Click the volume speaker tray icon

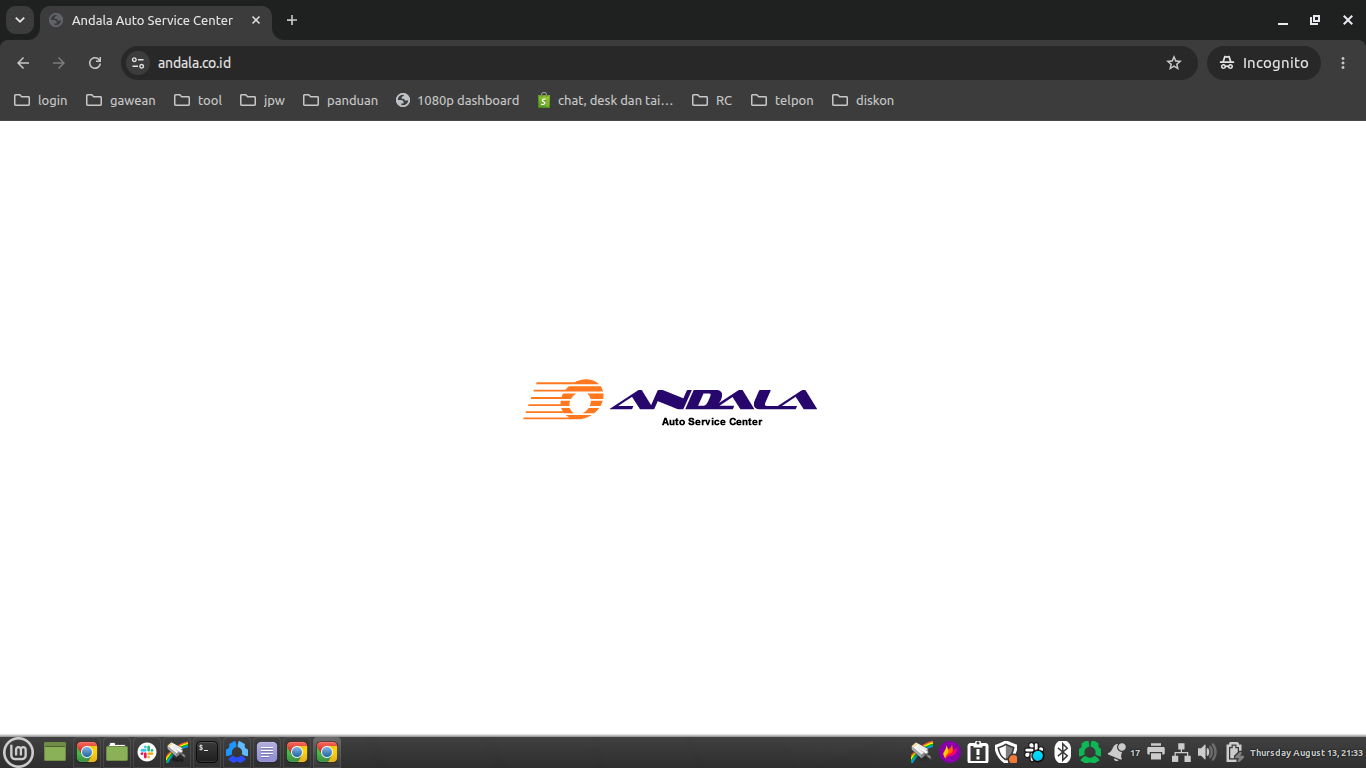[x=1207, y=752]
